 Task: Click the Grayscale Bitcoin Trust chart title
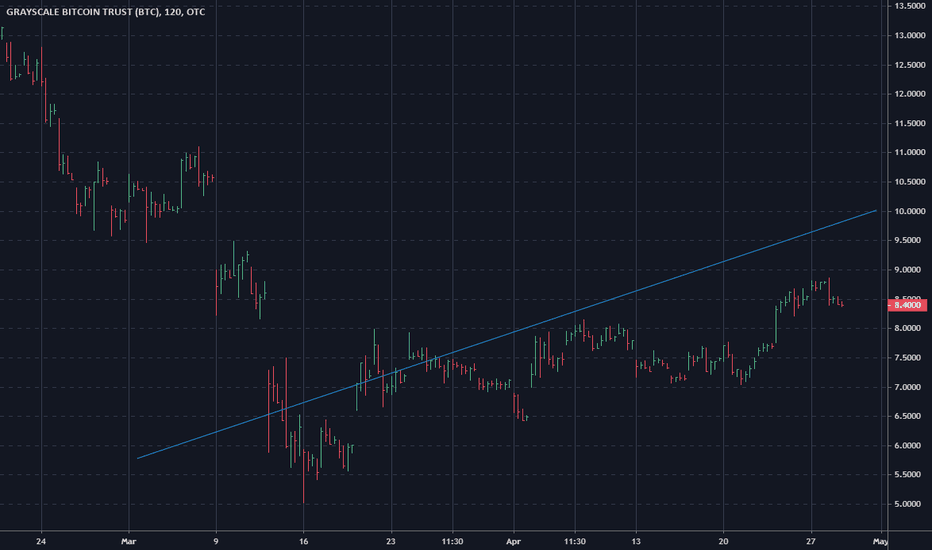[x=106, y=12]
